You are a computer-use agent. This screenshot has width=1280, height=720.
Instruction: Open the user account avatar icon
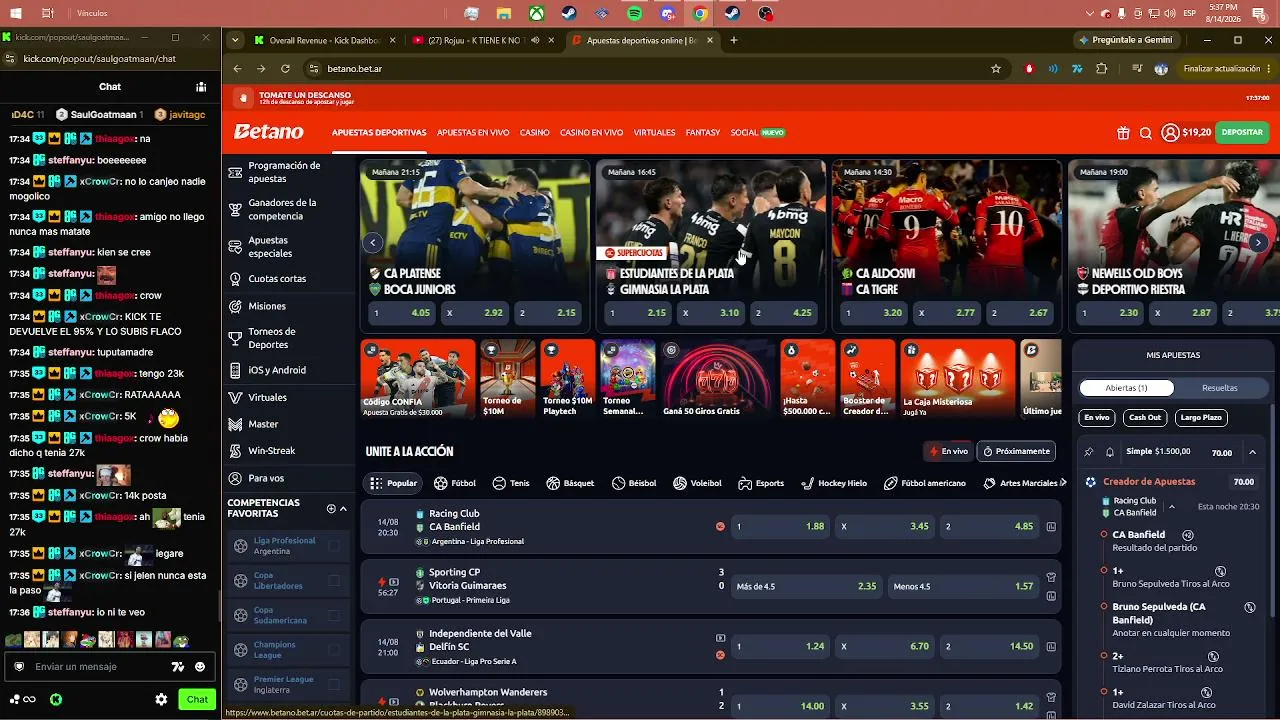point(1170,133)
